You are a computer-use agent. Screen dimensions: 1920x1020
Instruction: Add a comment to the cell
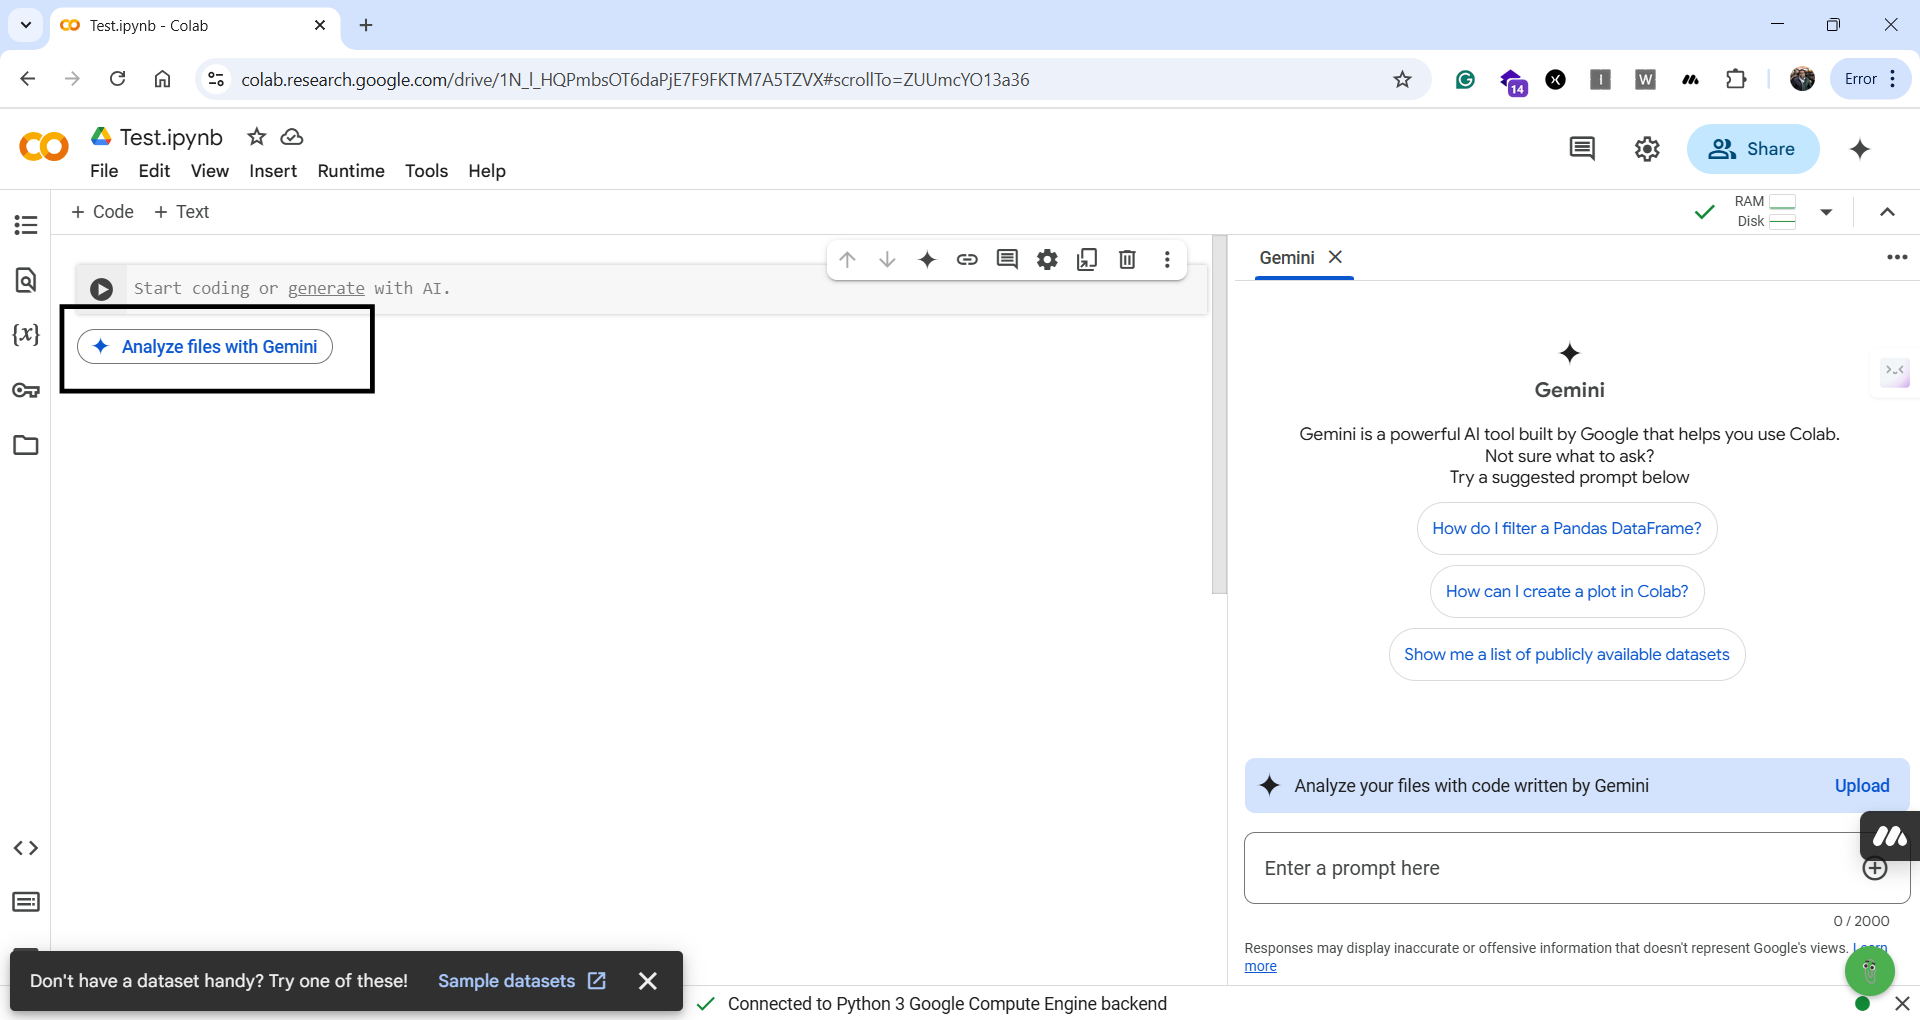click(x=1007, y=259)
